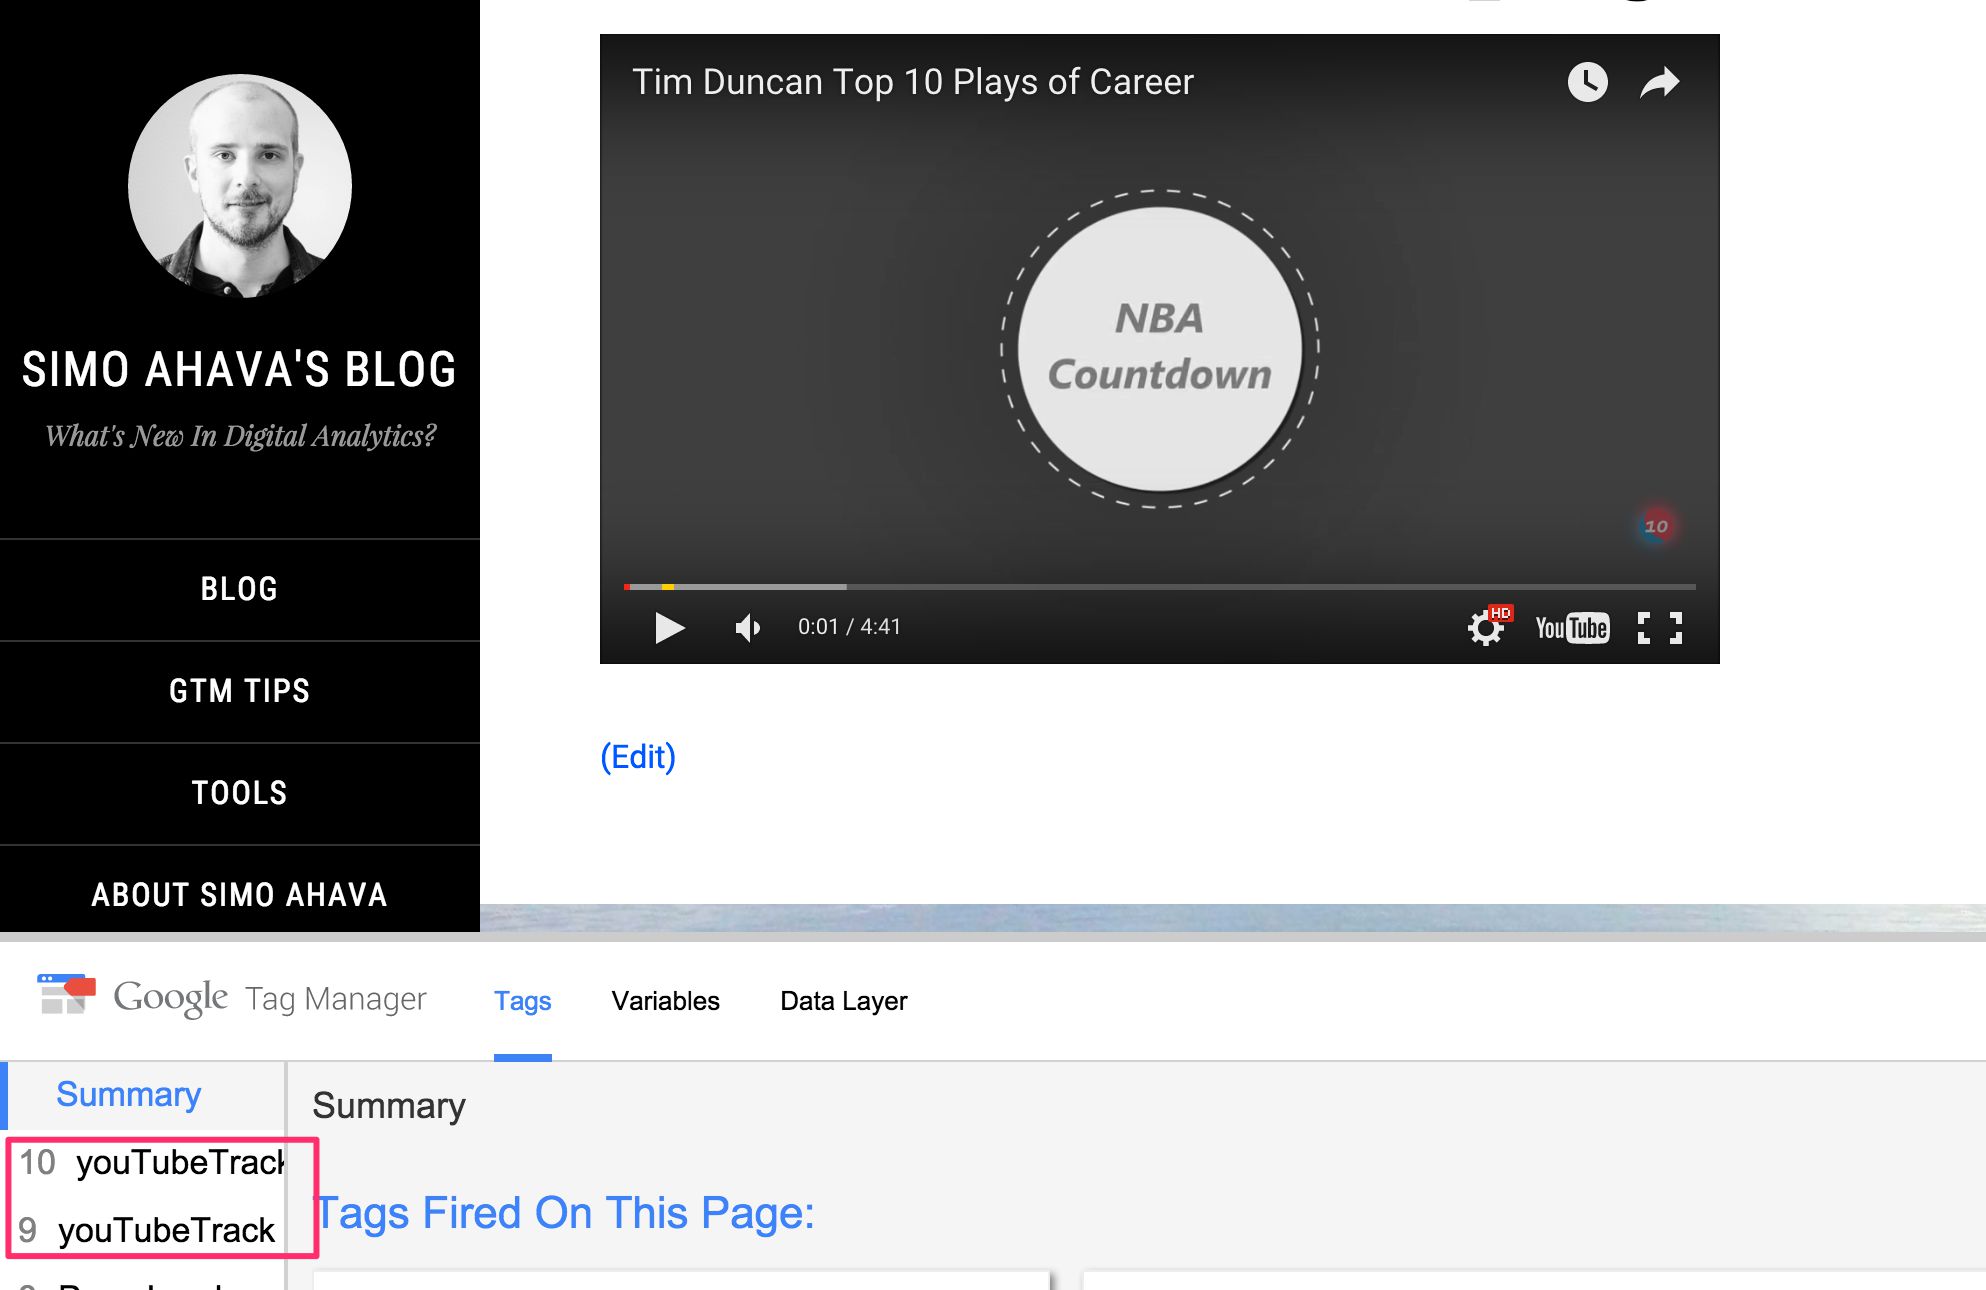Switch to the Variables tab
Viewport: 1986px width, 1290px height.
(x=665, y=1001)
